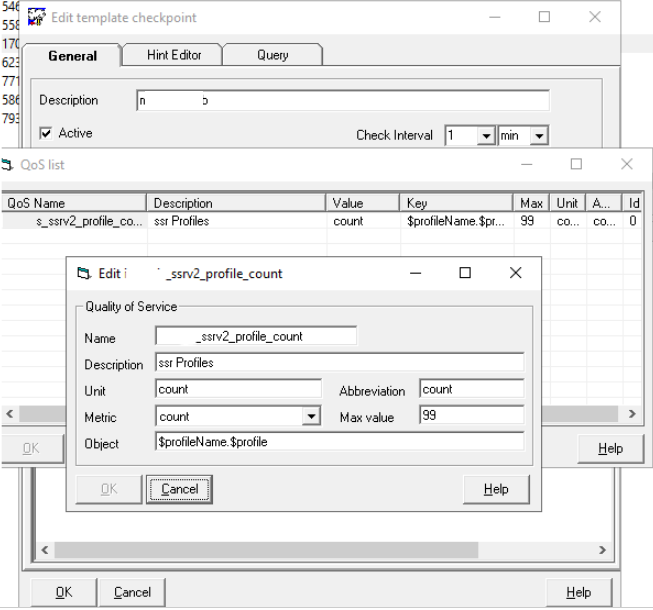Click the Object field with $profileName.$profile
Screen dimensions: 653x610
point(339,442)
